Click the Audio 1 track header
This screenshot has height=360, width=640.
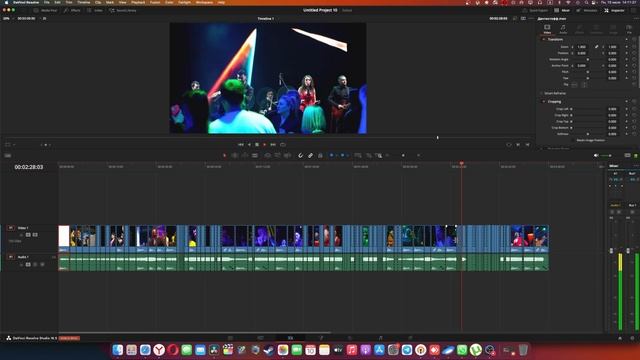pos(29,262)
